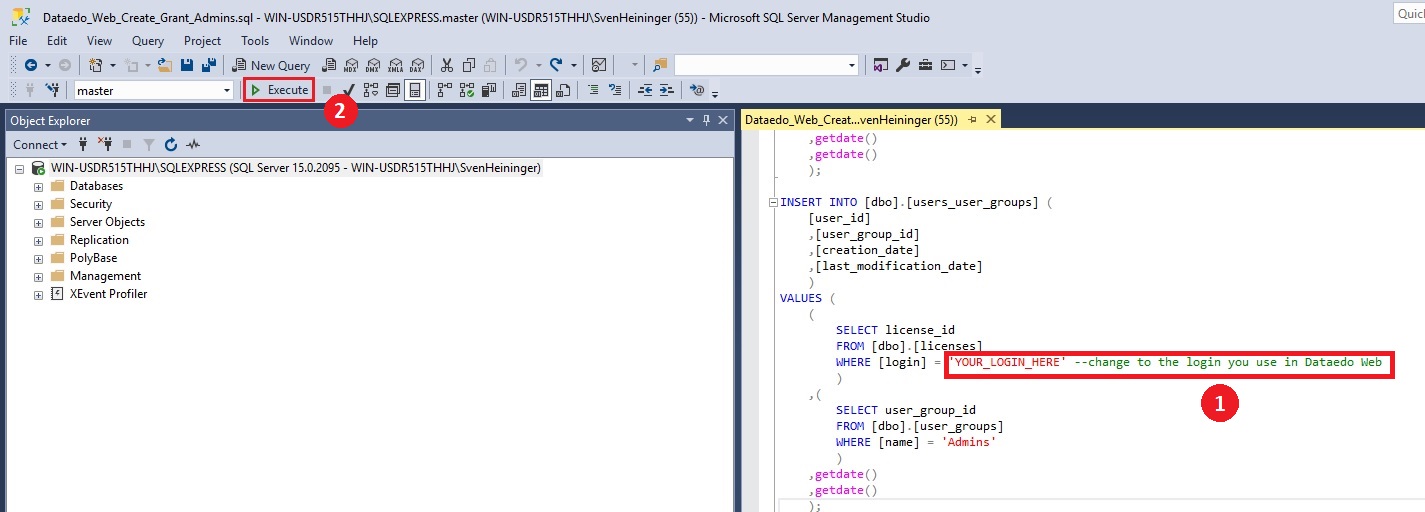Click Disconnect icon in Object Explorer
The width and height of the screenshot is (1425, 512).
[104, 144]
